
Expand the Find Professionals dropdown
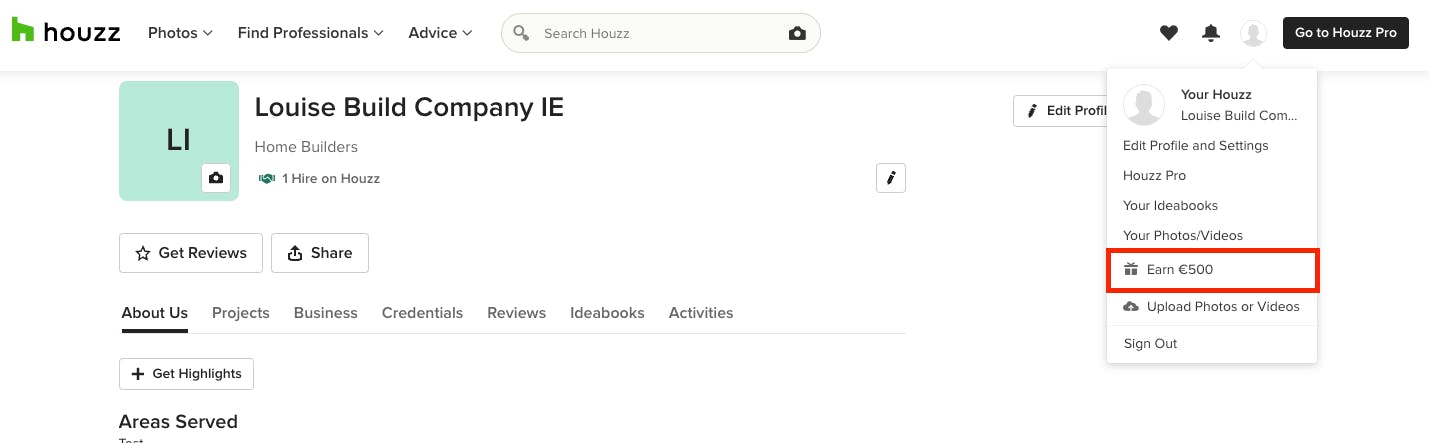pos(311,33)
